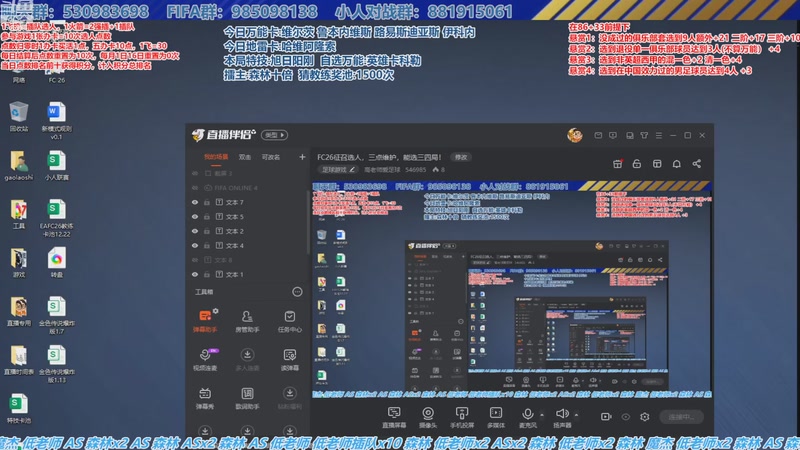800x450 pixels.
Task: Switch to 可改名 scene tab
Action: 270,157
